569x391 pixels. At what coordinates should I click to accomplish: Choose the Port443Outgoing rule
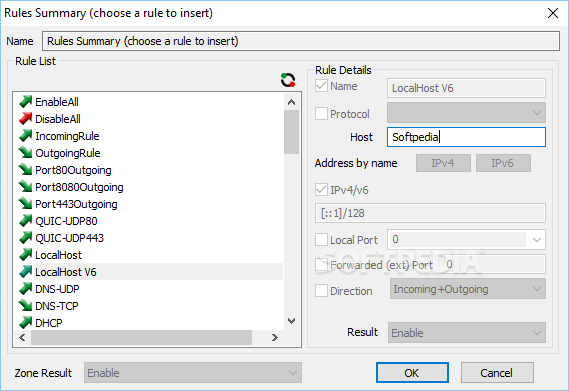point(76,204)
